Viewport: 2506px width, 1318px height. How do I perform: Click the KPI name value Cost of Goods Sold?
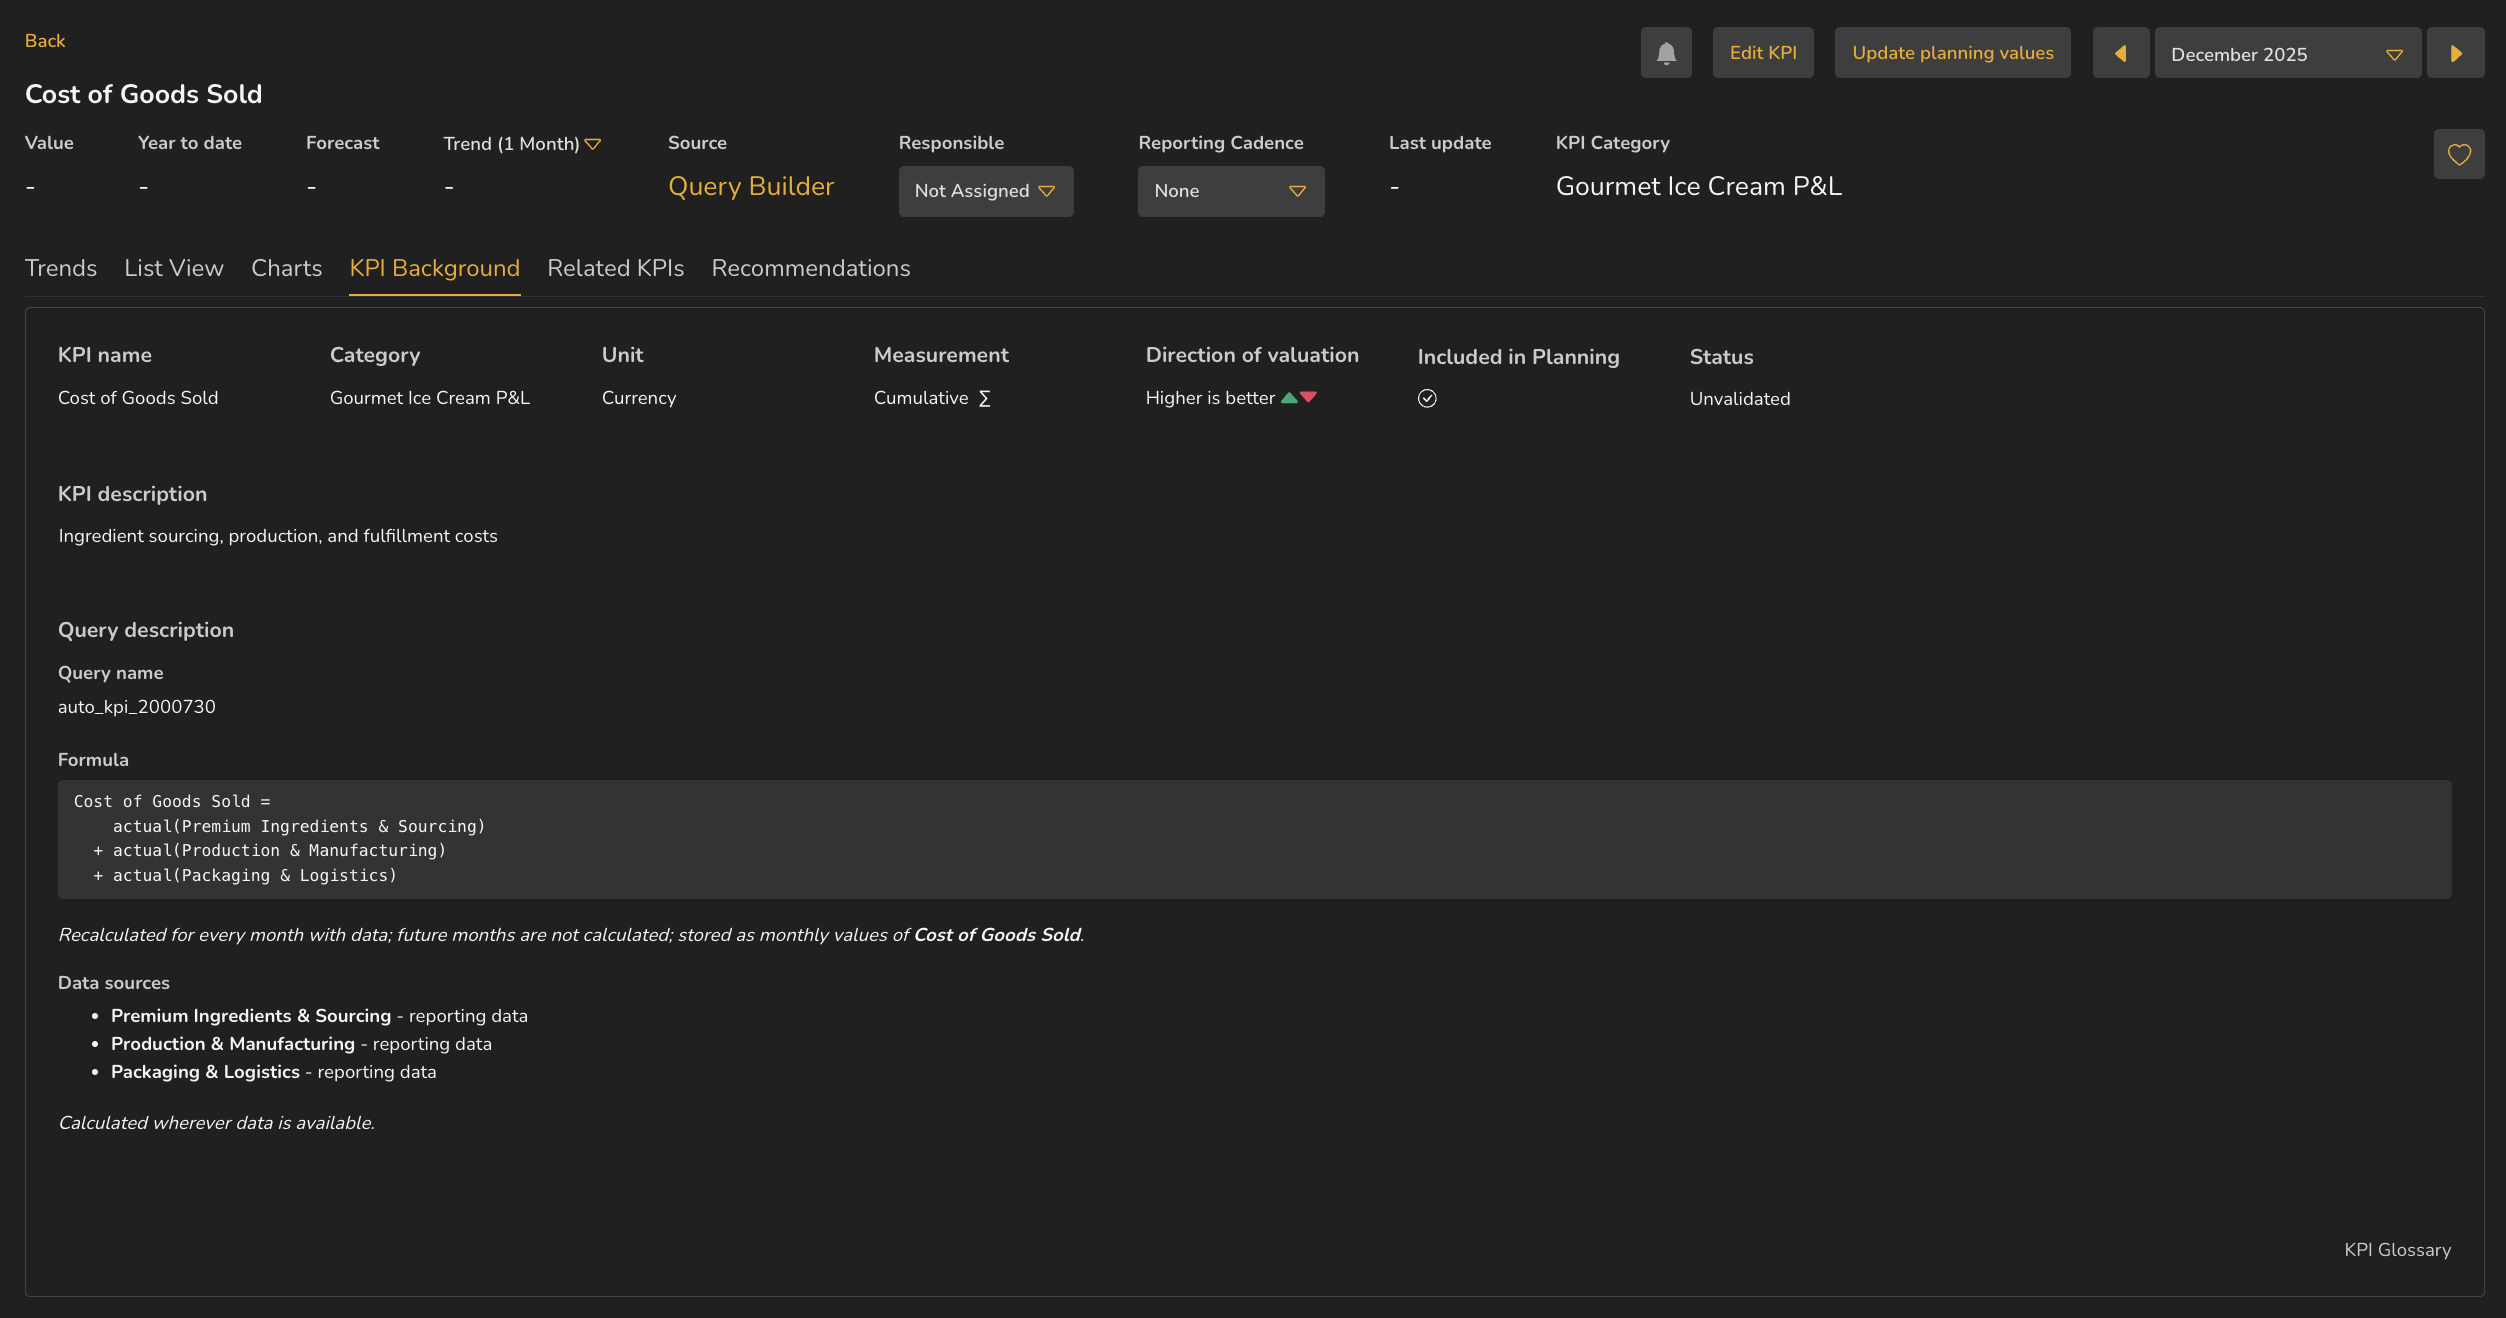click(x=138, y=398)
